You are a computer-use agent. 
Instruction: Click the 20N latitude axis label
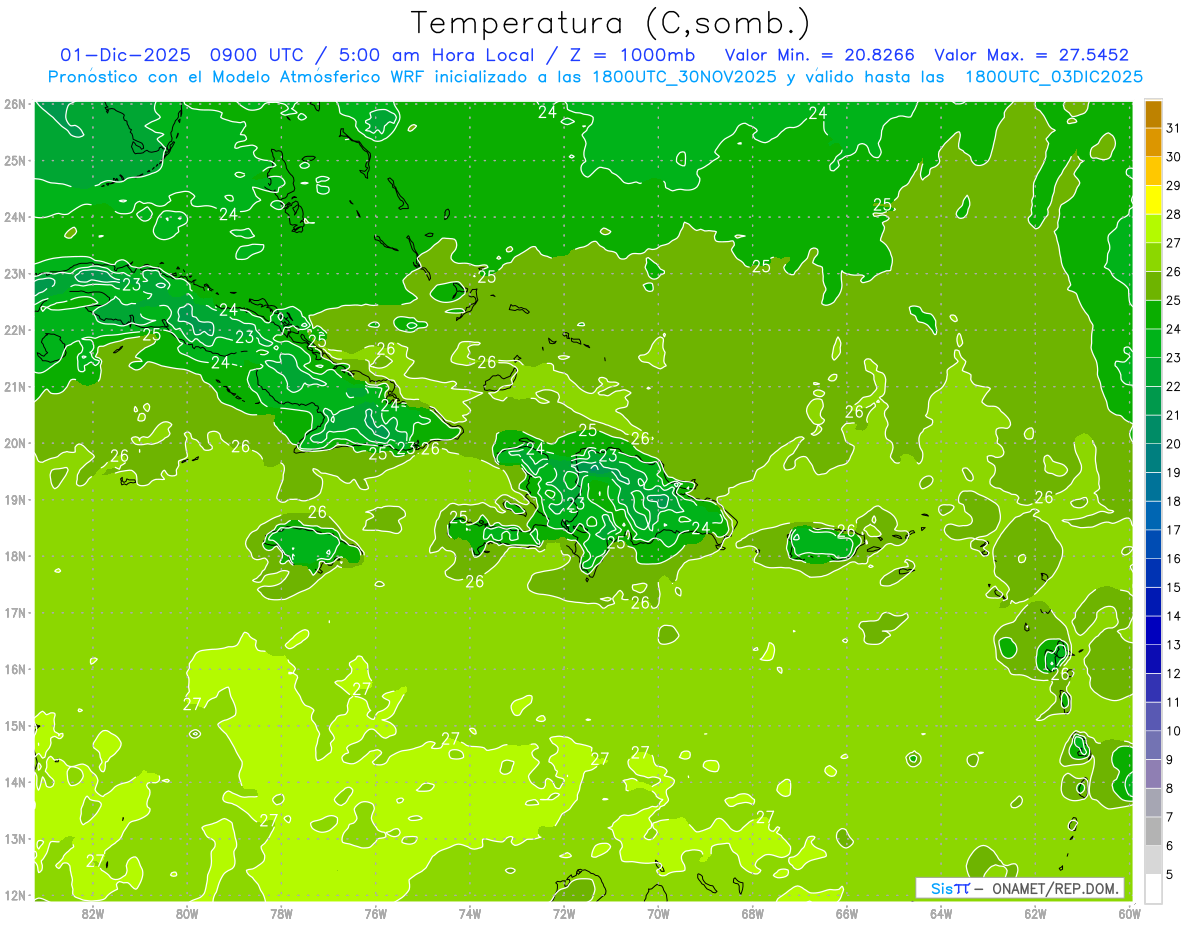click(14, 443)
